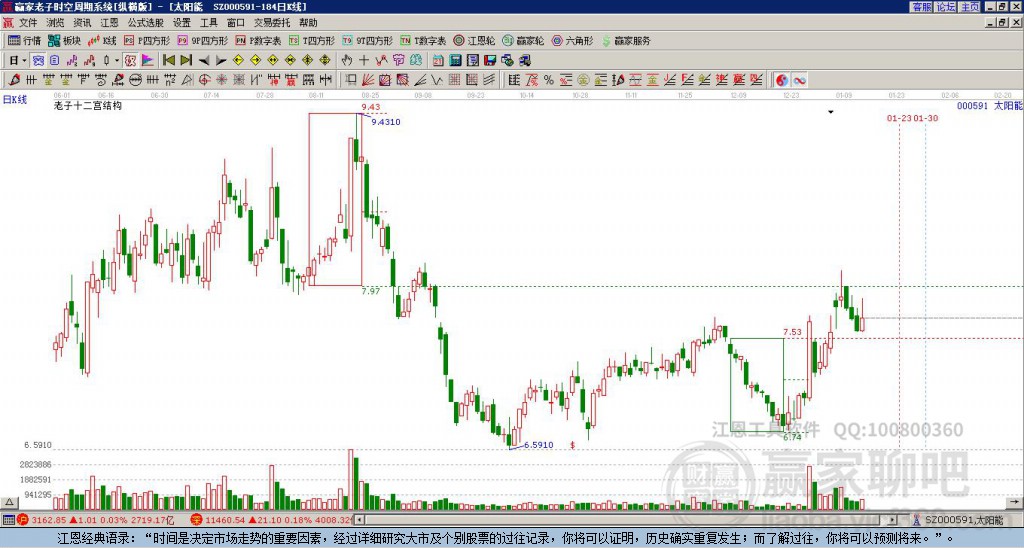Click SZ000591,太阳能 in the status bar
This screenshot has width=1024, height=548.
coord(964,520)
